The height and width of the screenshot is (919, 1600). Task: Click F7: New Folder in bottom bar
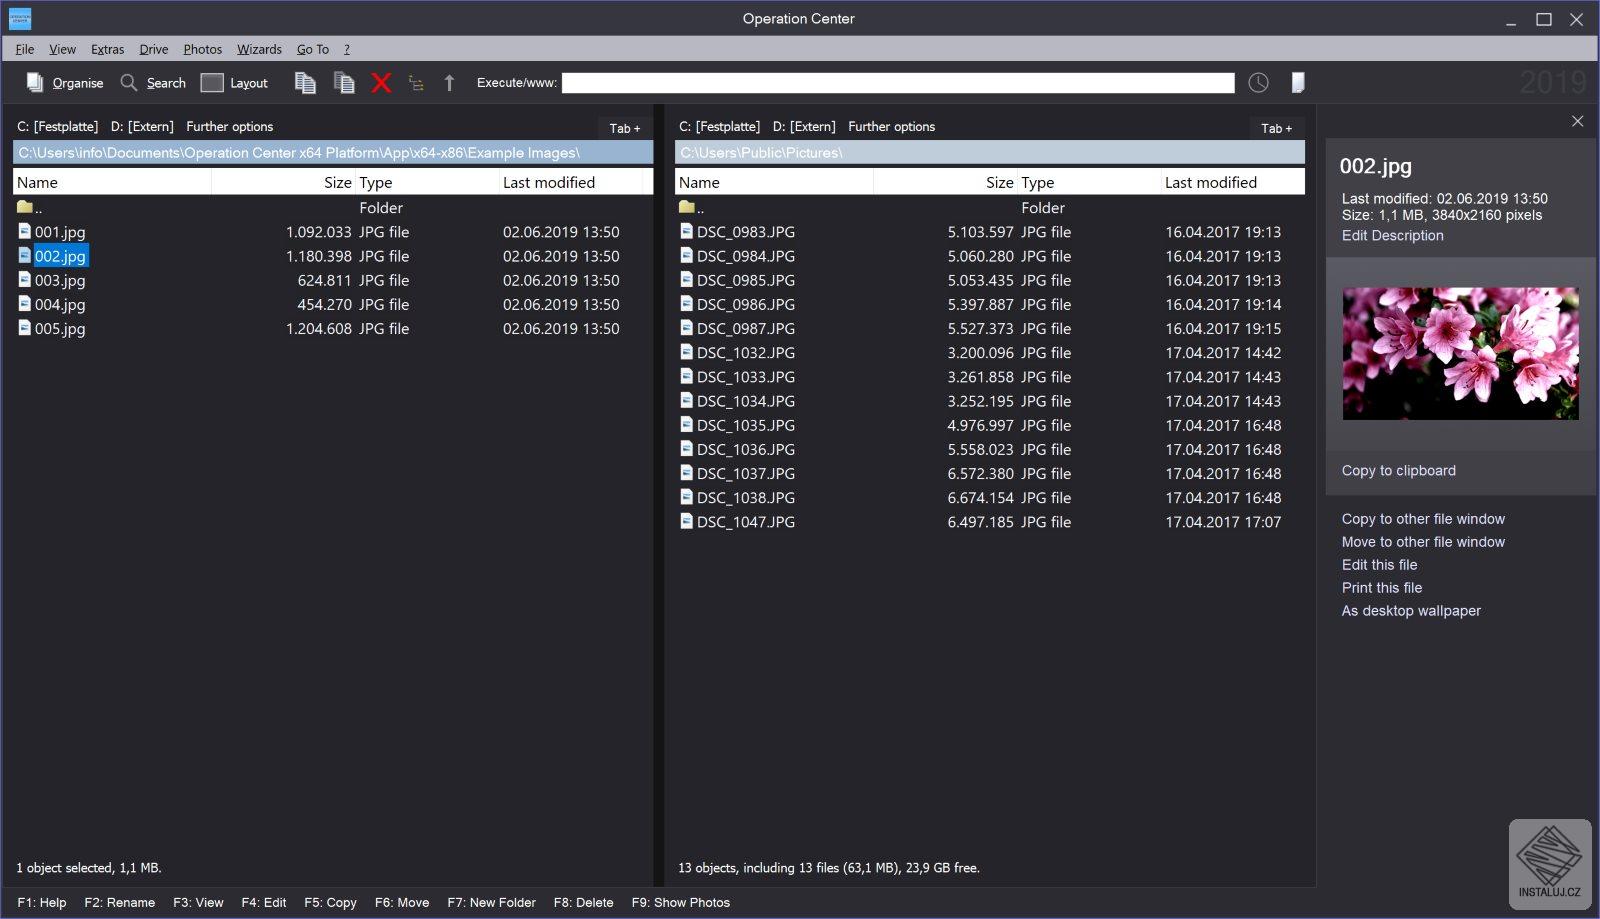491,902
